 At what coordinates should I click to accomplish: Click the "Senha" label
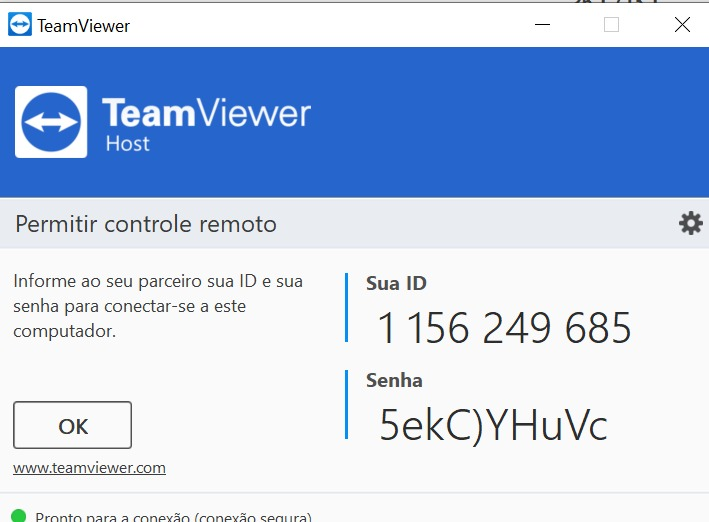[x=394, y=380]
